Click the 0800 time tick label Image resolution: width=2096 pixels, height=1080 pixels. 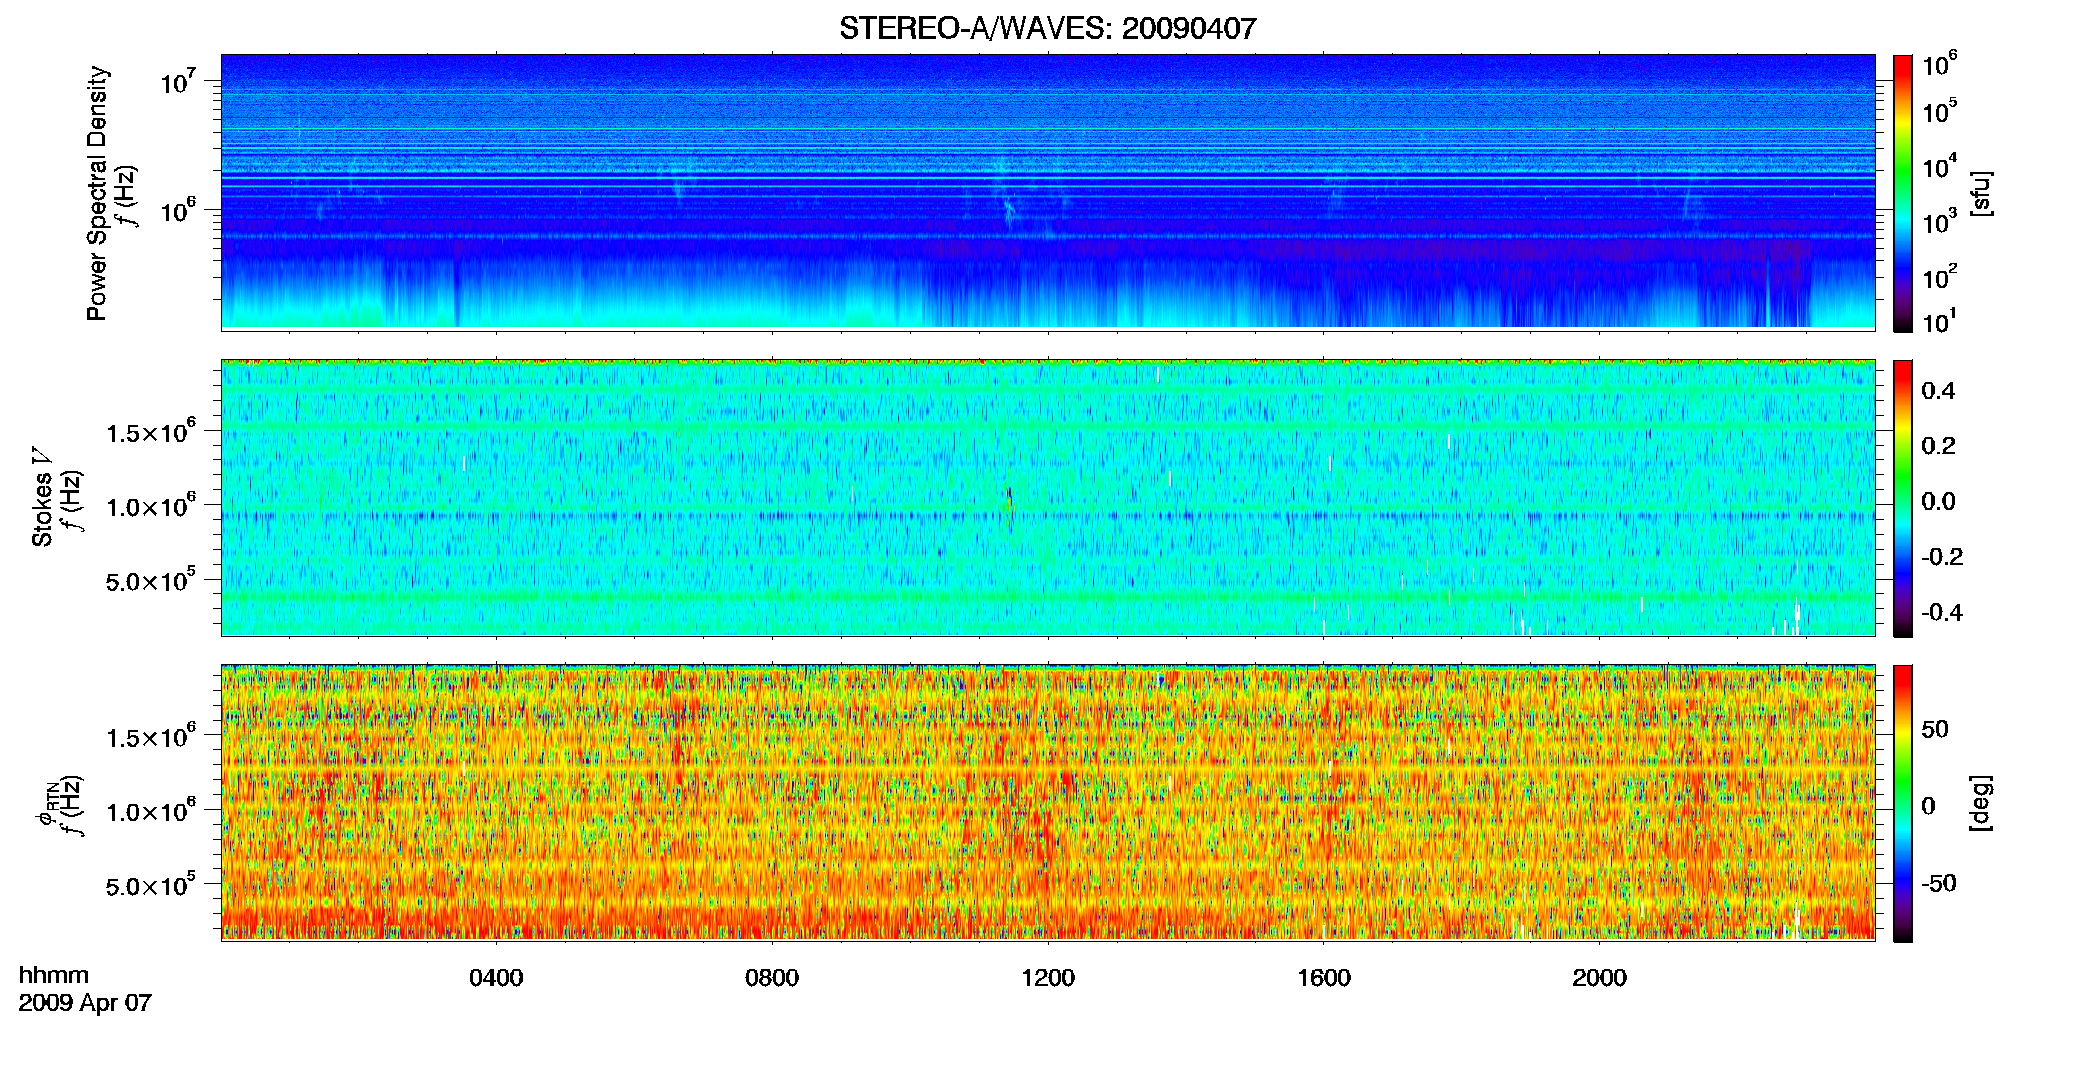pyautogui.click(x=772, y=978)
